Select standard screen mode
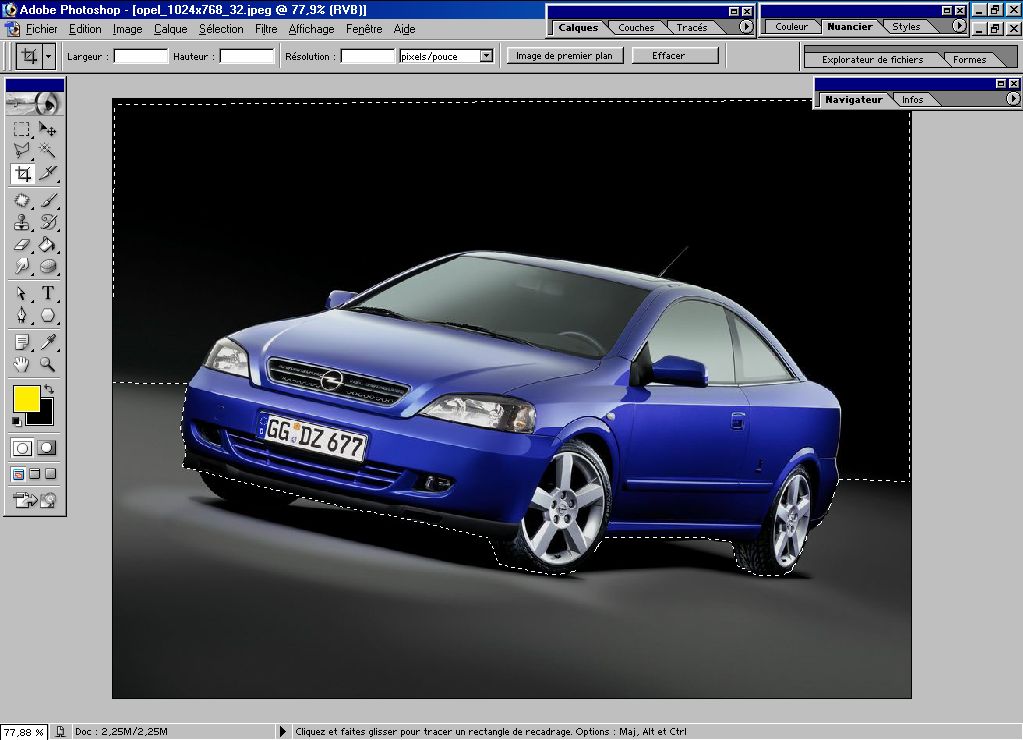The height and width of the screenshot is (740, 1023). (x=18, y=474)
